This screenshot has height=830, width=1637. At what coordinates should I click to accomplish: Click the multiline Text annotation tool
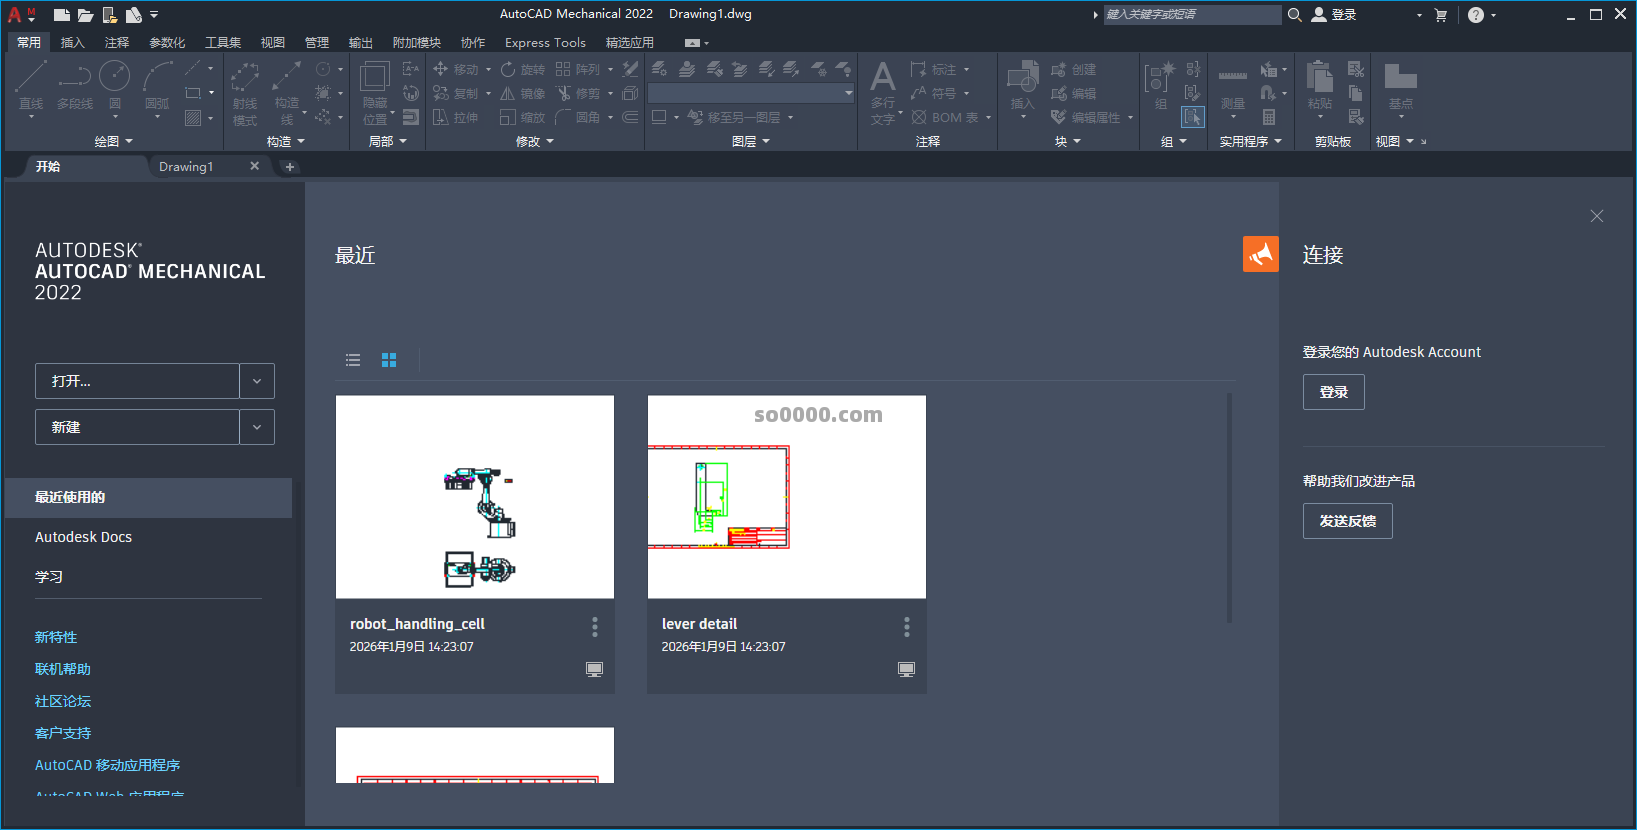883,90
